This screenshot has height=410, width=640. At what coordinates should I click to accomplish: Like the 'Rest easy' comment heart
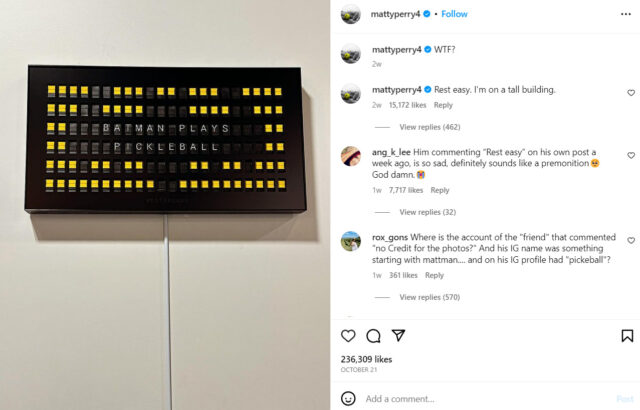631,93
